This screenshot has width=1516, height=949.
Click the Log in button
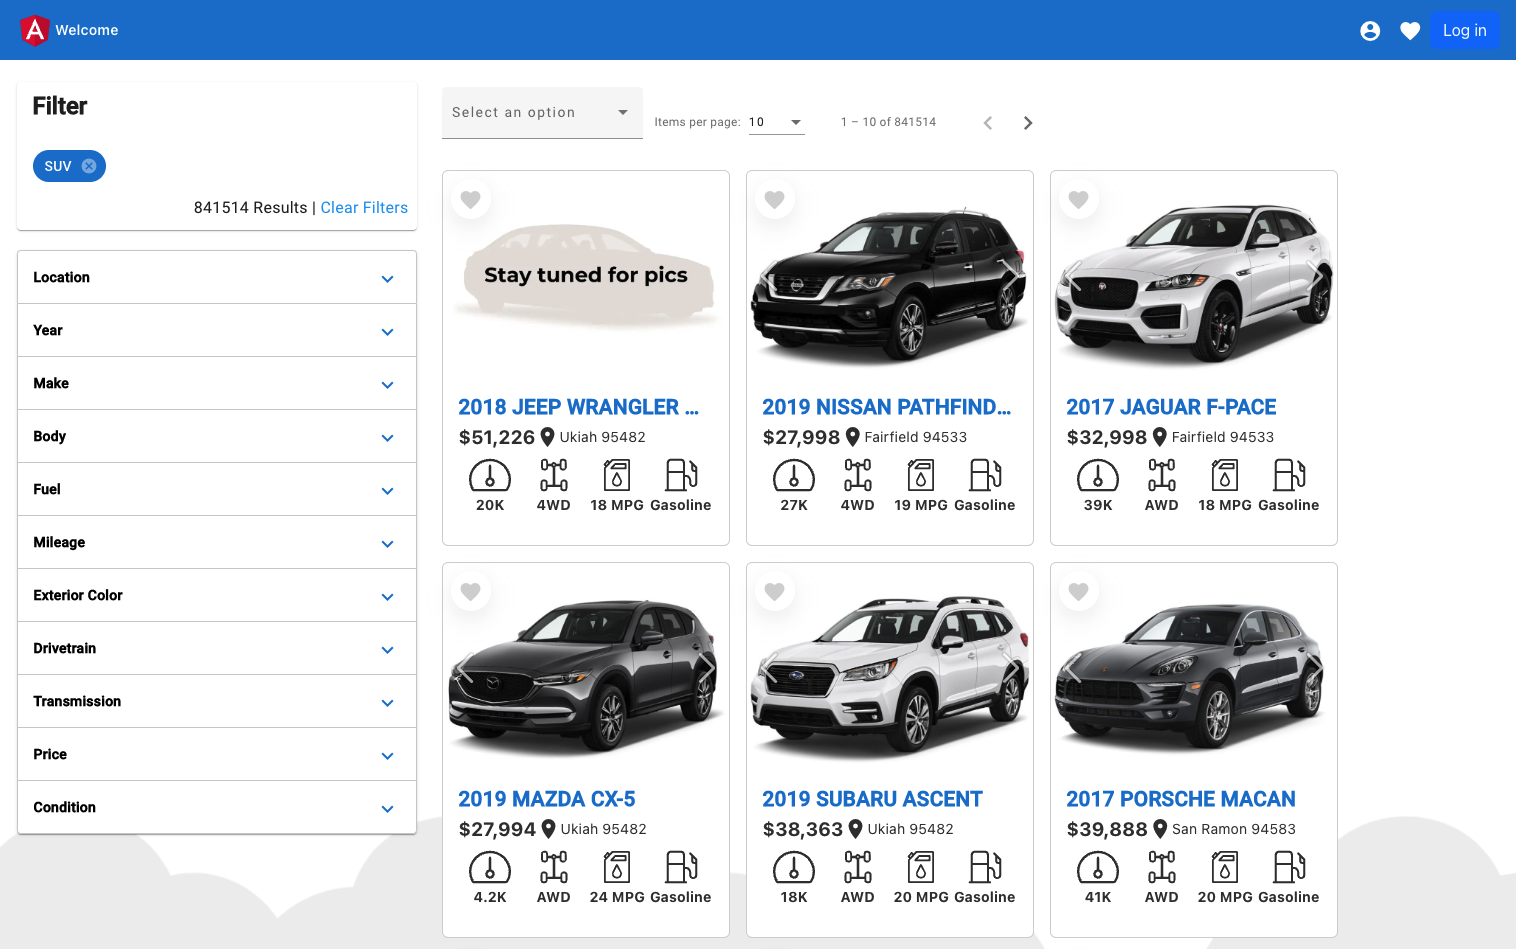pyautogui.click(x=1465, y=30)
